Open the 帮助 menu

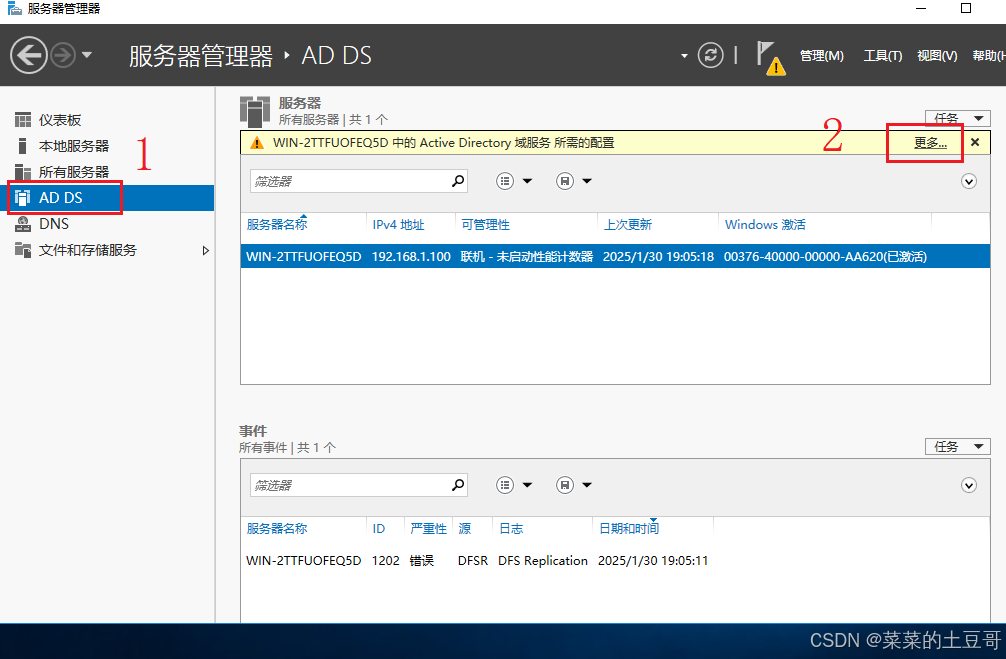989,56
